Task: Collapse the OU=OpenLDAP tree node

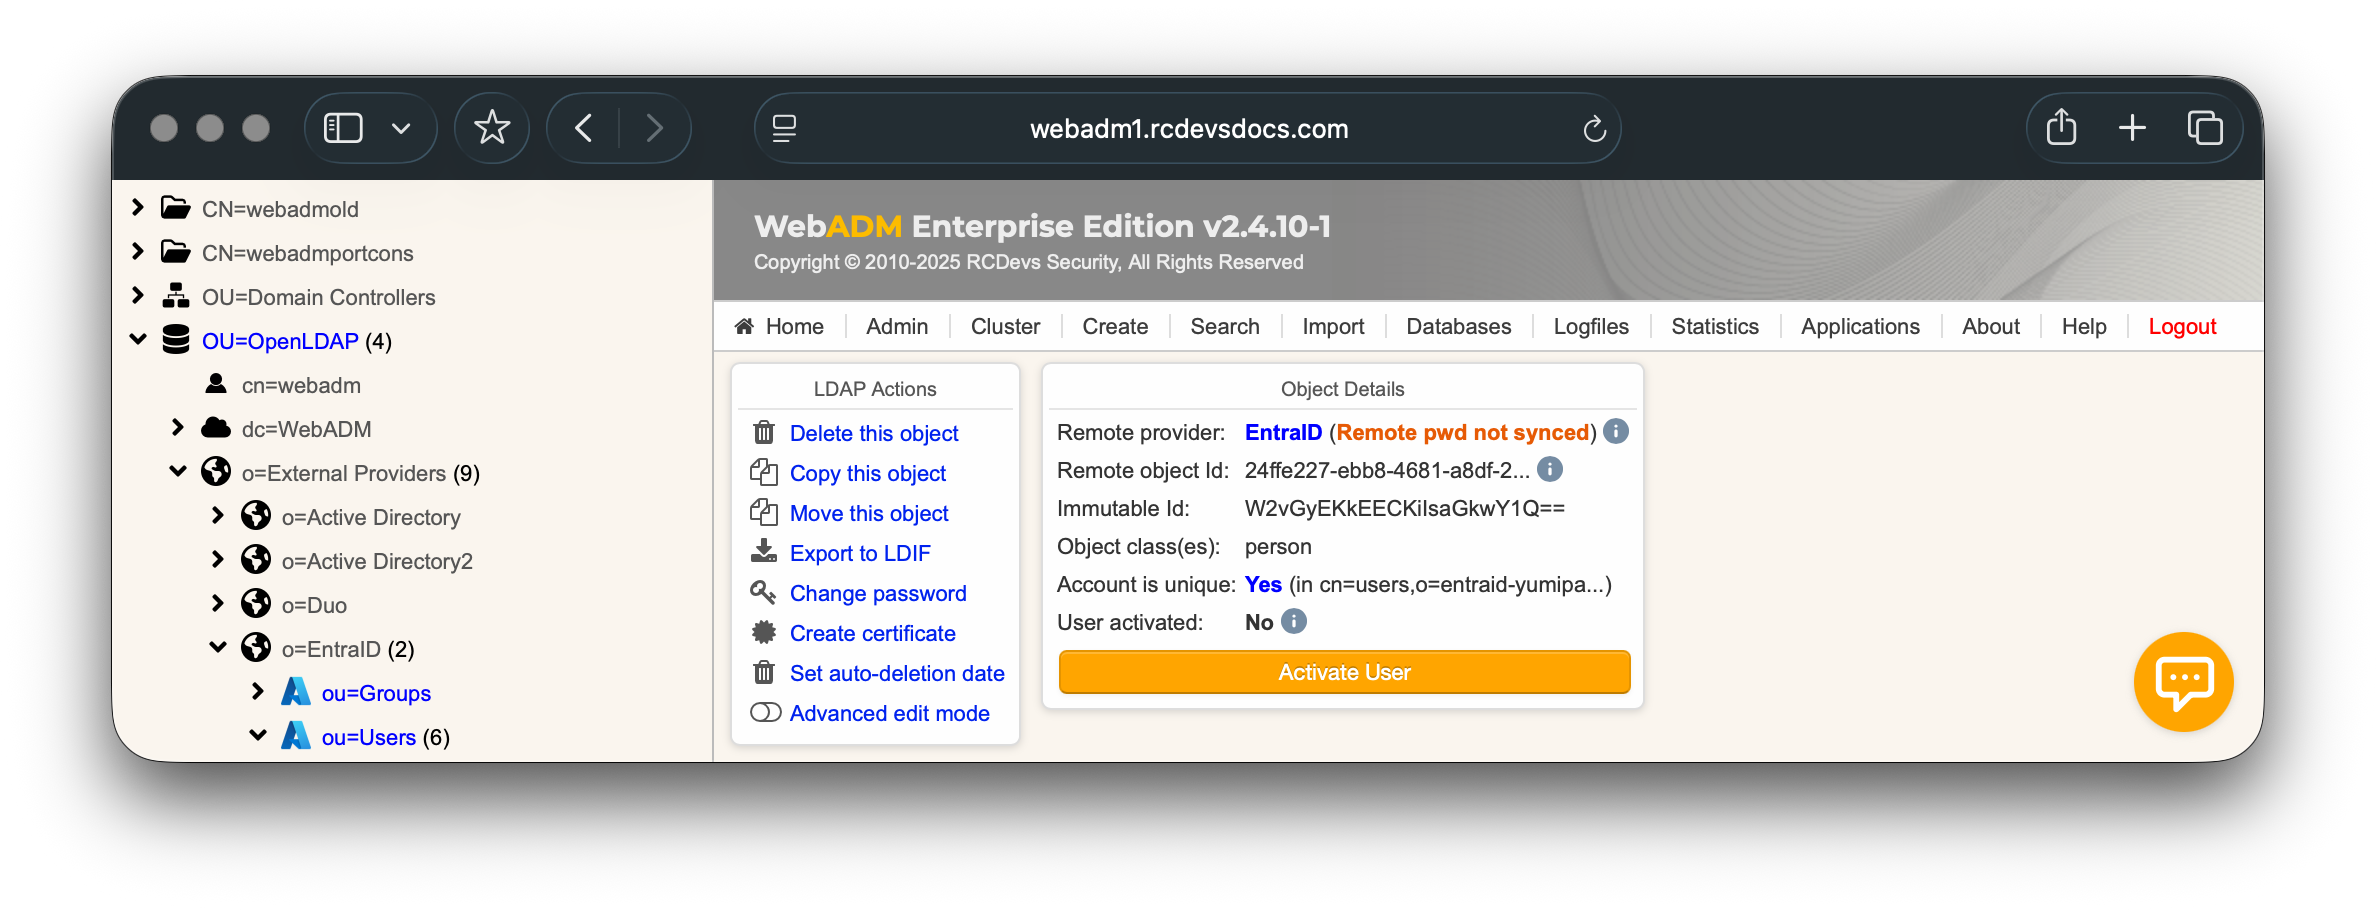Action: pos(138,340)
